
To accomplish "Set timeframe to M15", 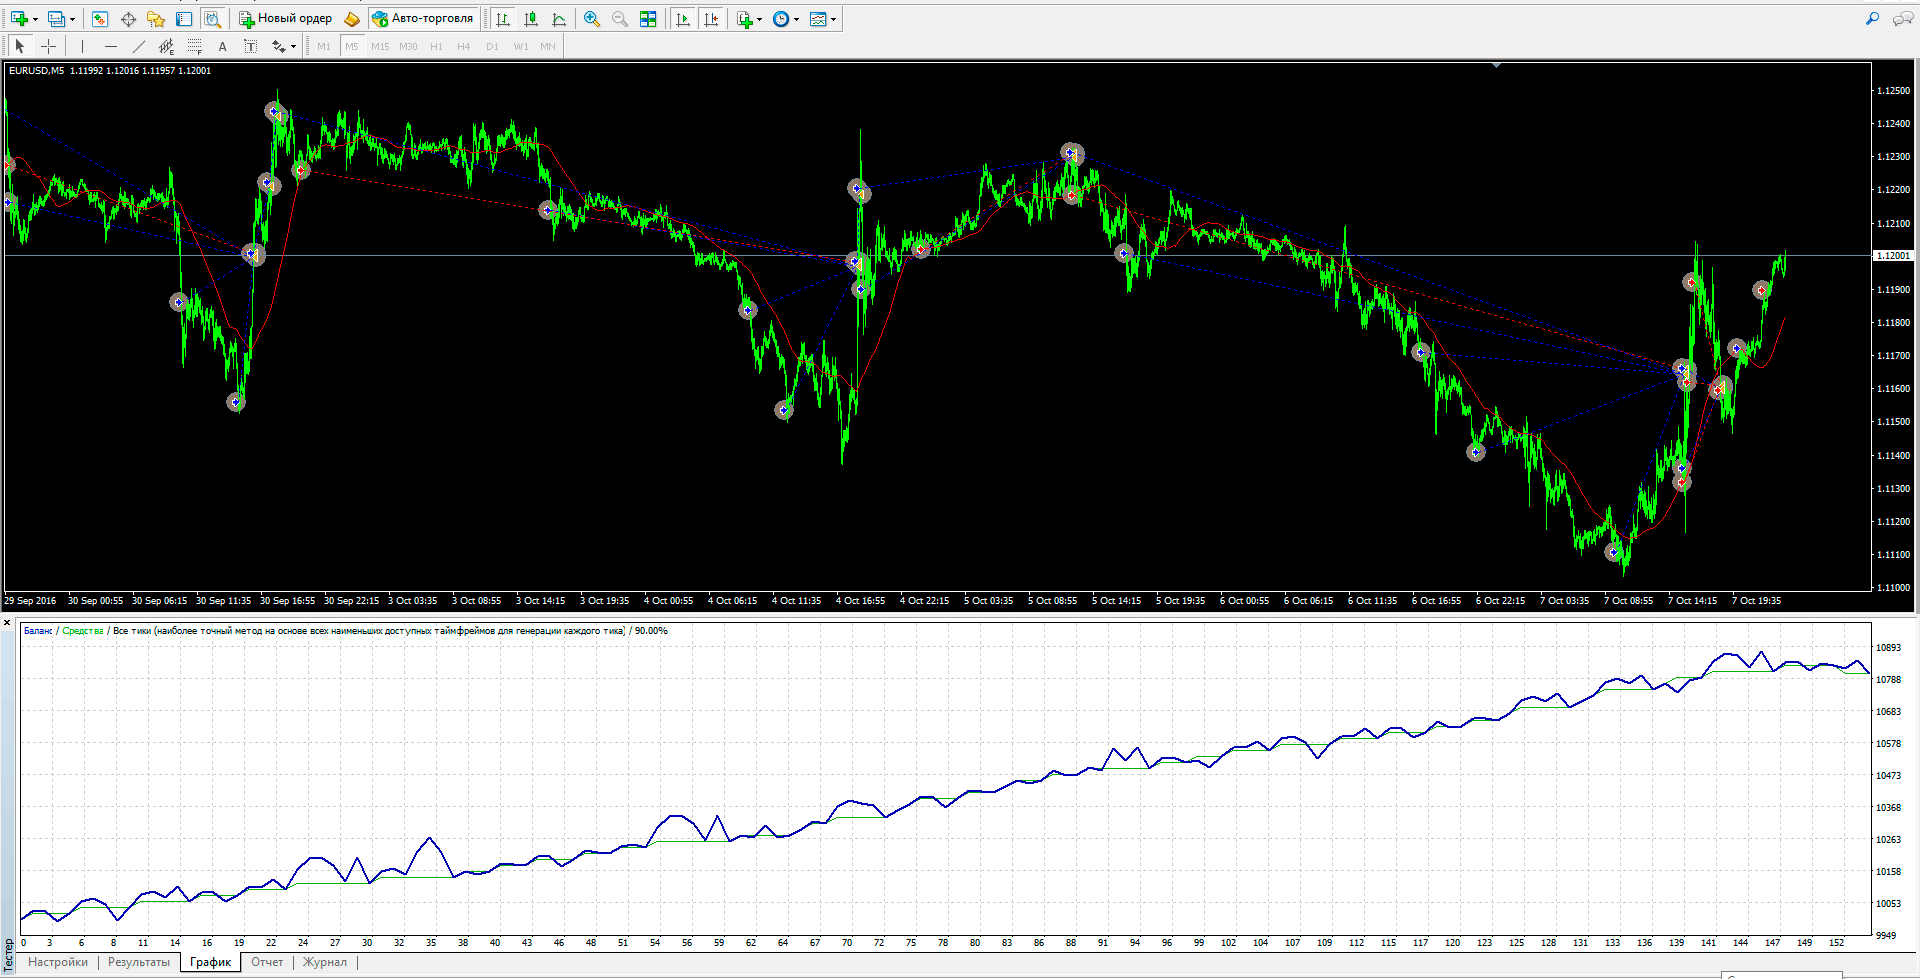I will coord(380,46).
